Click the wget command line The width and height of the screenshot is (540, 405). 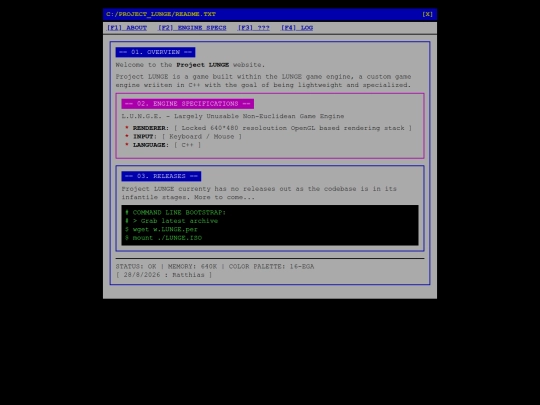pyautogui.click(x=161, y=229)
